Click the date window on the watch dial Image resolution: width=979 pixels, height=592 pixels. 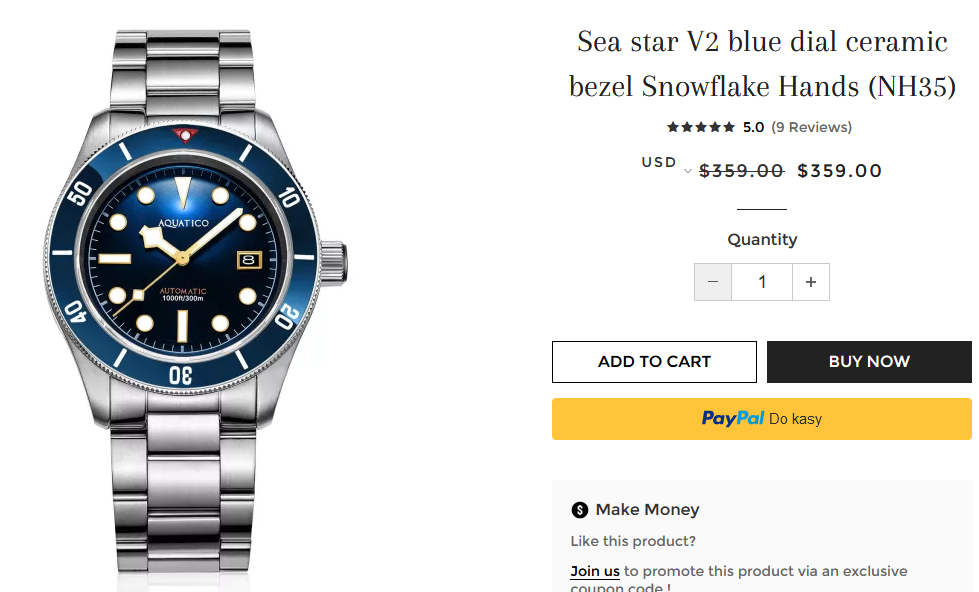pyautogui.click(x=248, y=259)
